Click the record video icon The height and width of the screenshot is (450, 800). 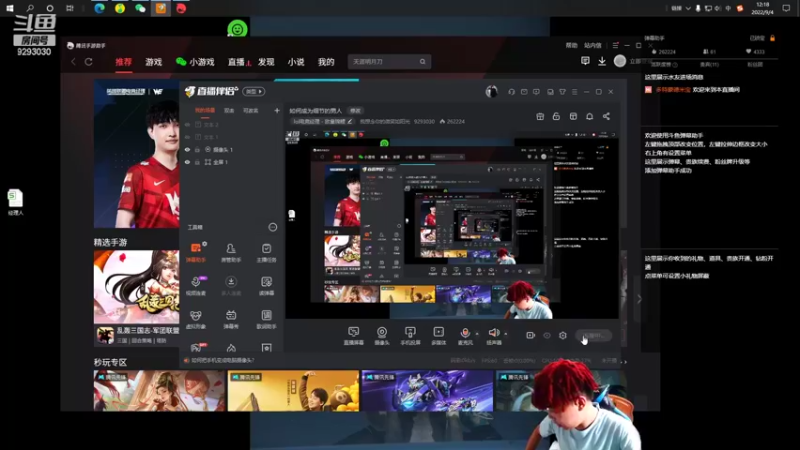[531, 335]
